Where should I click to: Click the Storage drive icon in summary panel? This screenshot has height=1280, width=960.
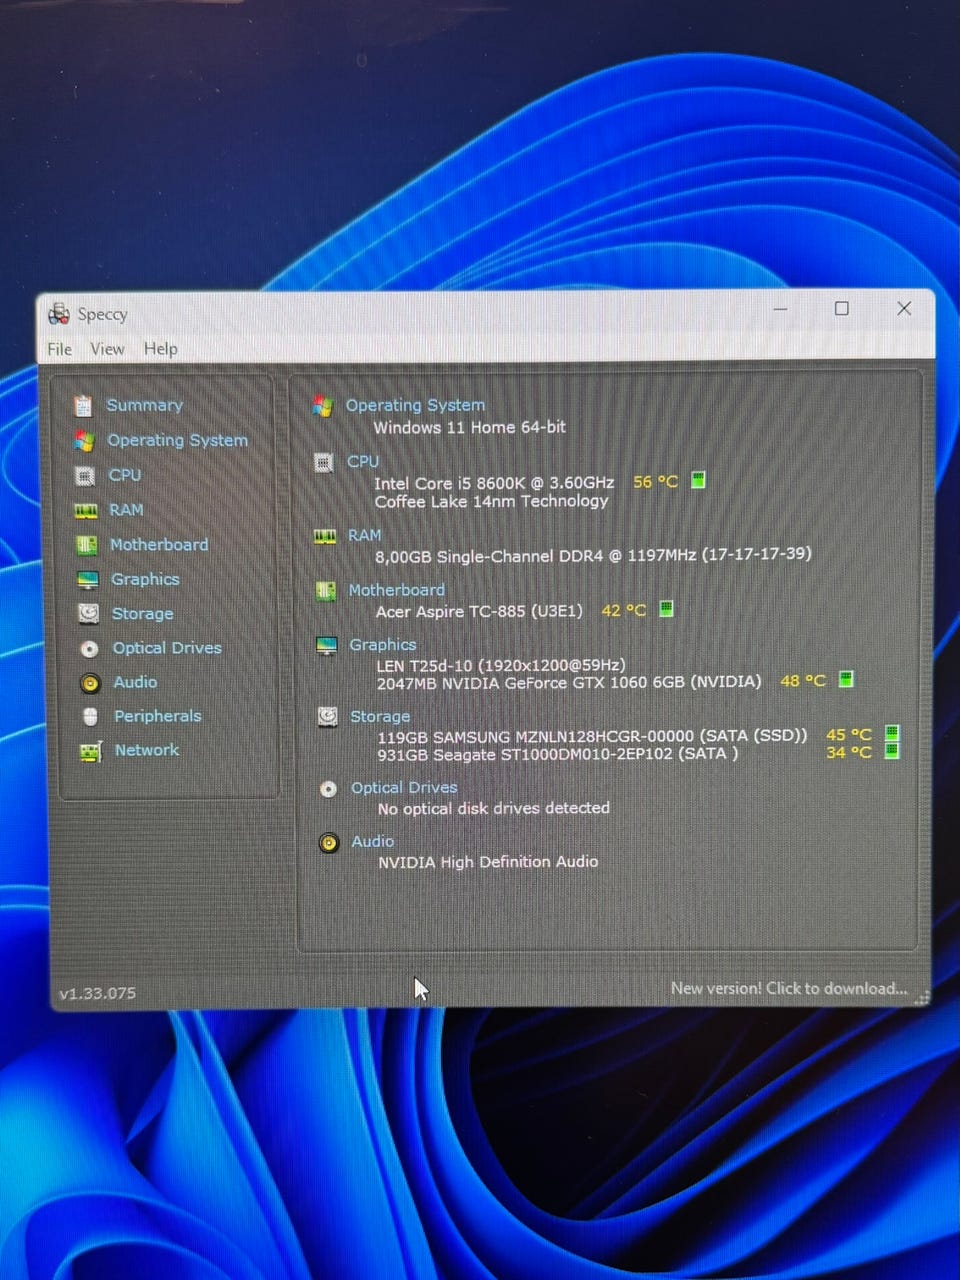(x=327, y=717)
